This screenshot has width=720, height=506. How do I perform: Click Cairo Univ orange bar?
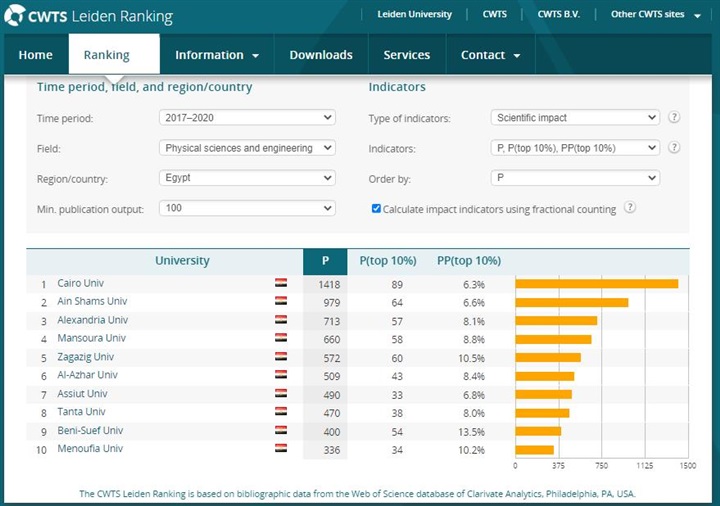click(x=596, y=284)
